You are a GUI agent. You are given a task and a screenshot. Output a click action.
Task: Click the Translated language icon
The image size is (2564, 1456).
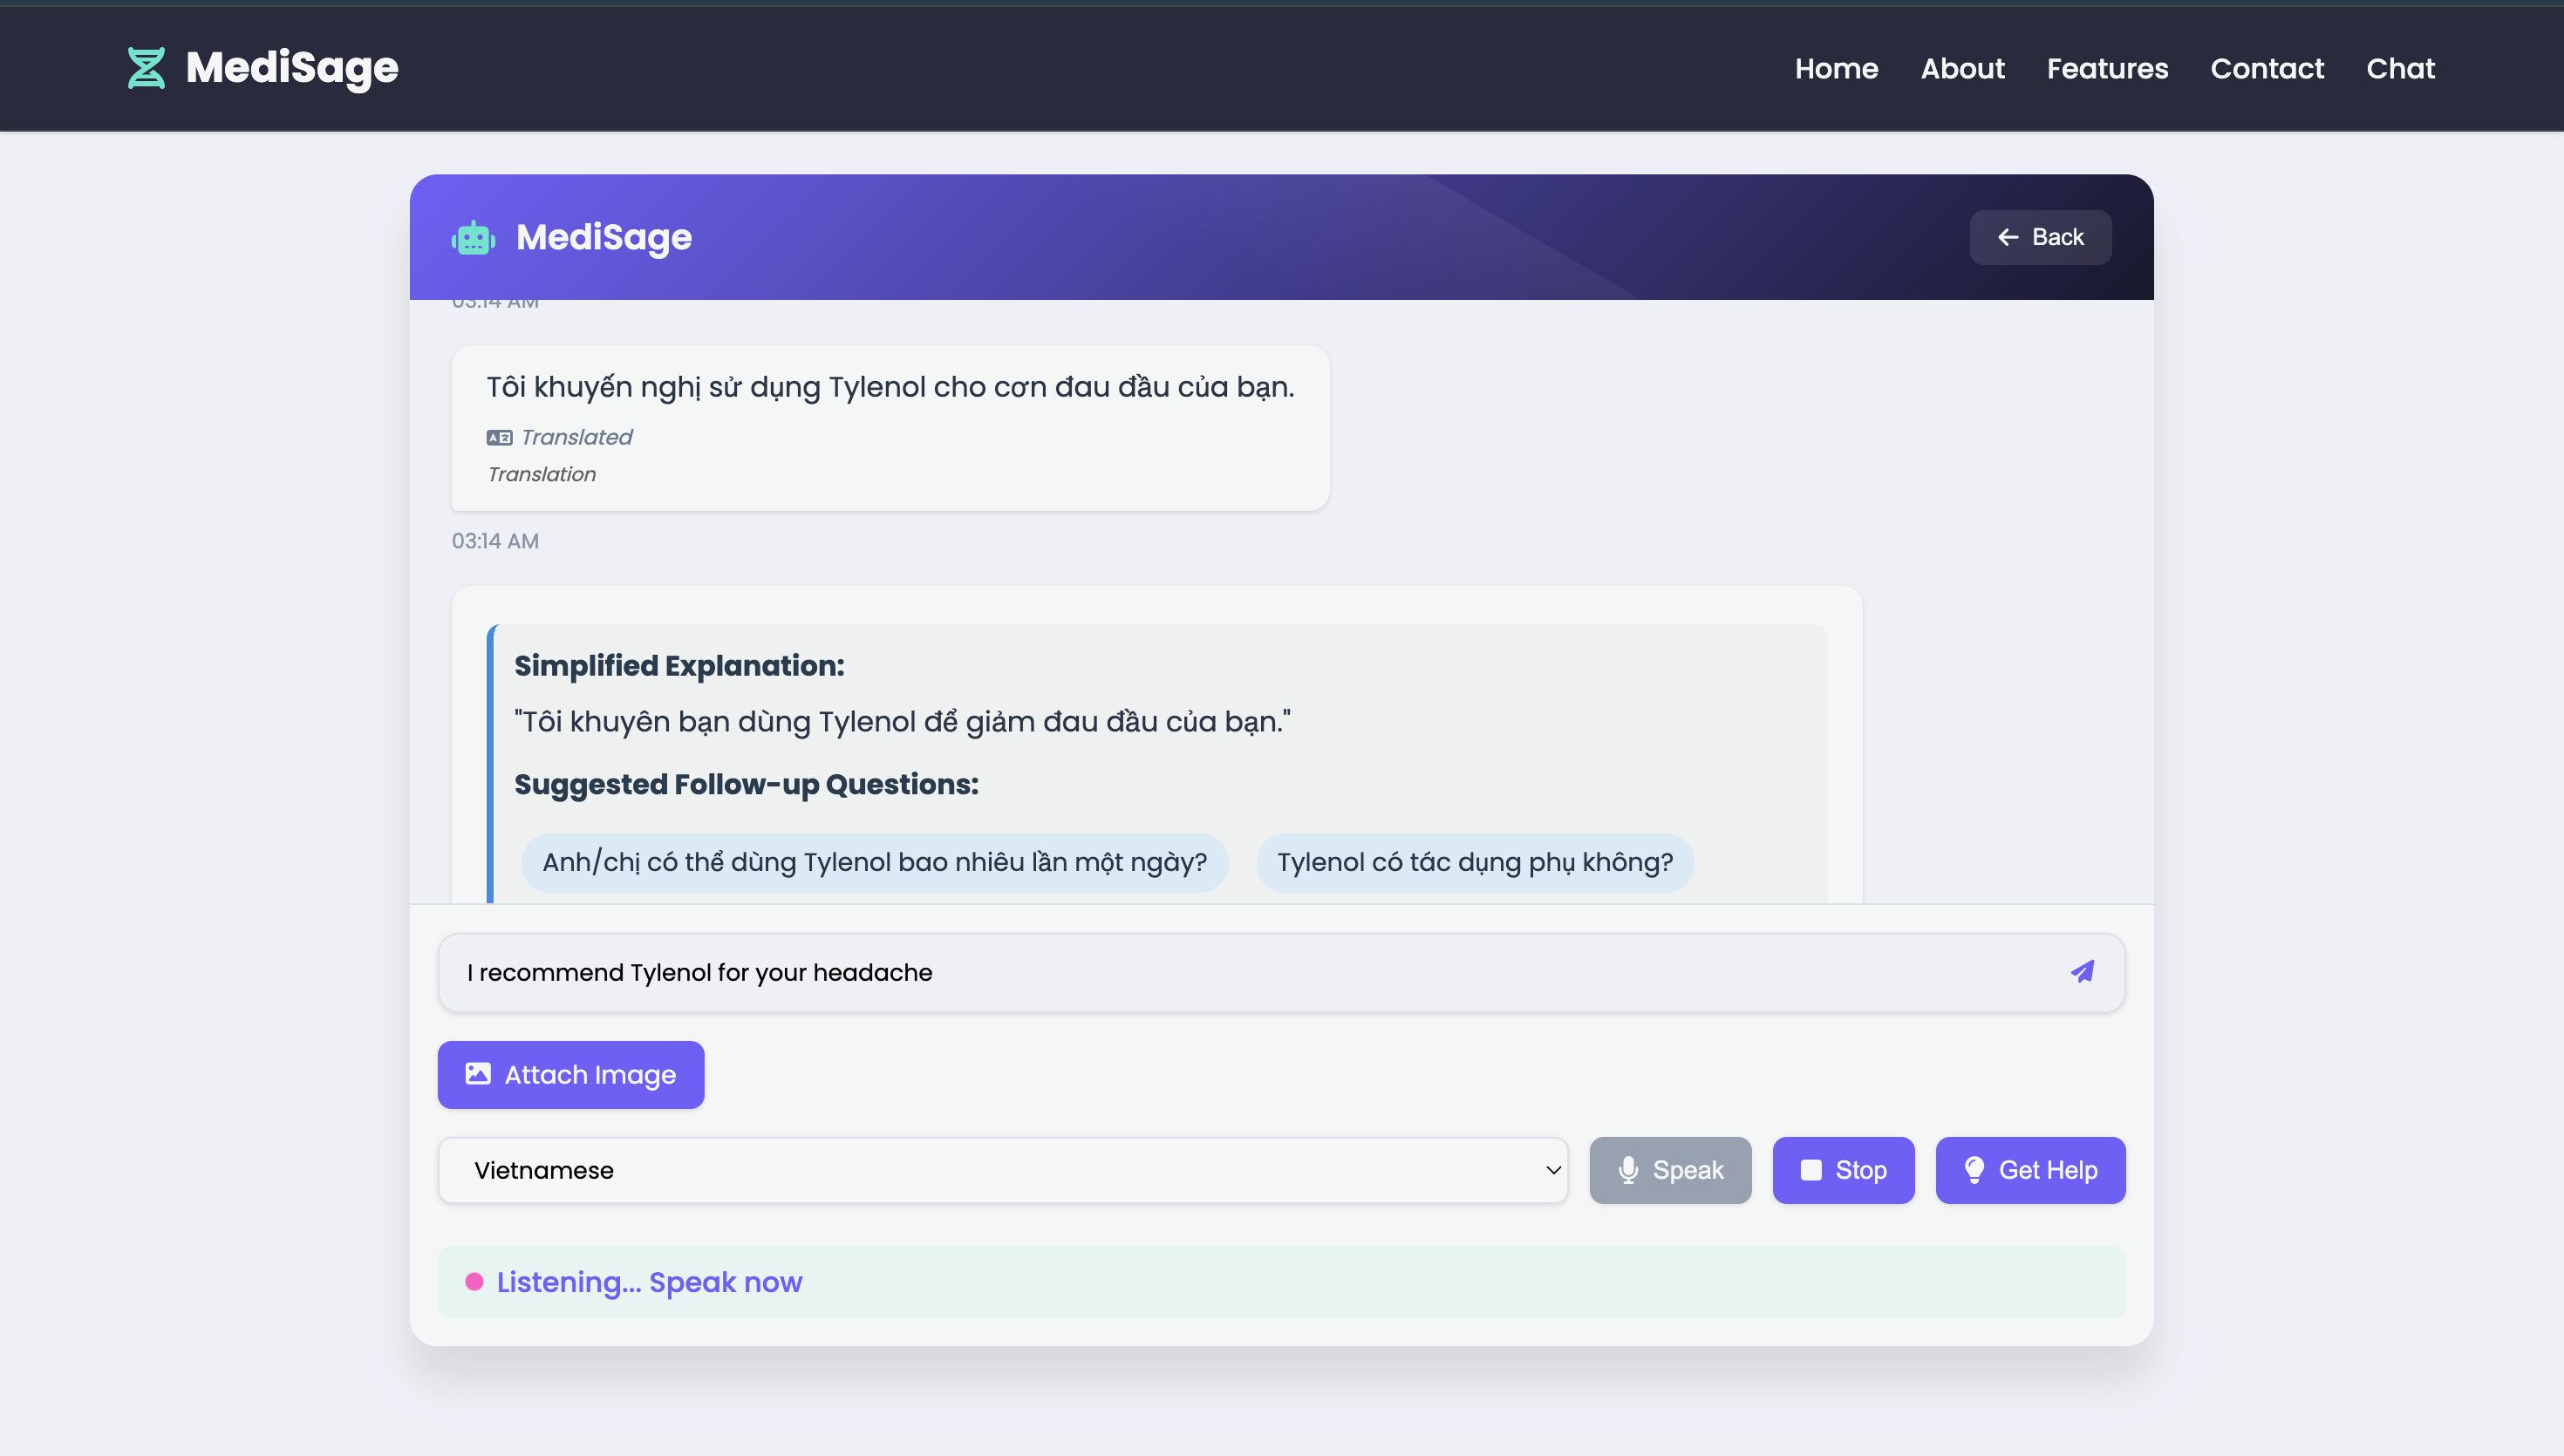click(x=499, y=437)
